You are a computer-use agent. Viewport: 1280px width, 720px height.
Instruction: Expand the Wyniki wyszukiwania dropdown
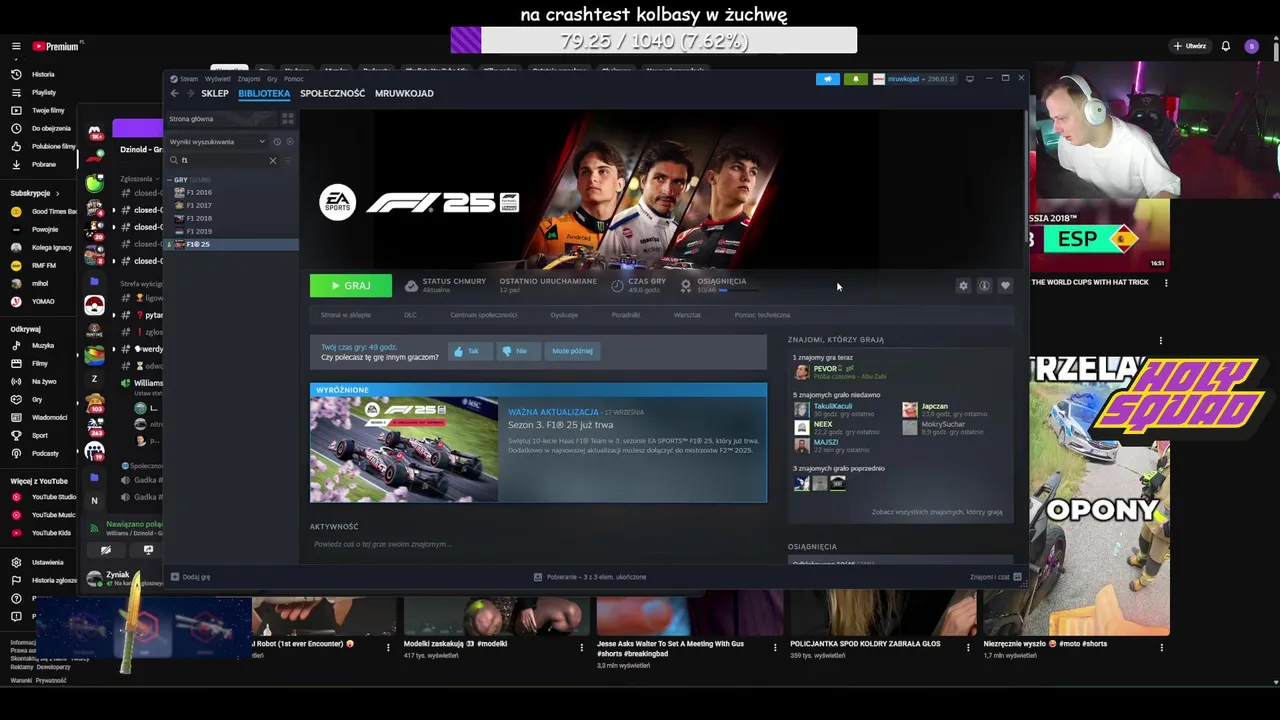point(217,142)
